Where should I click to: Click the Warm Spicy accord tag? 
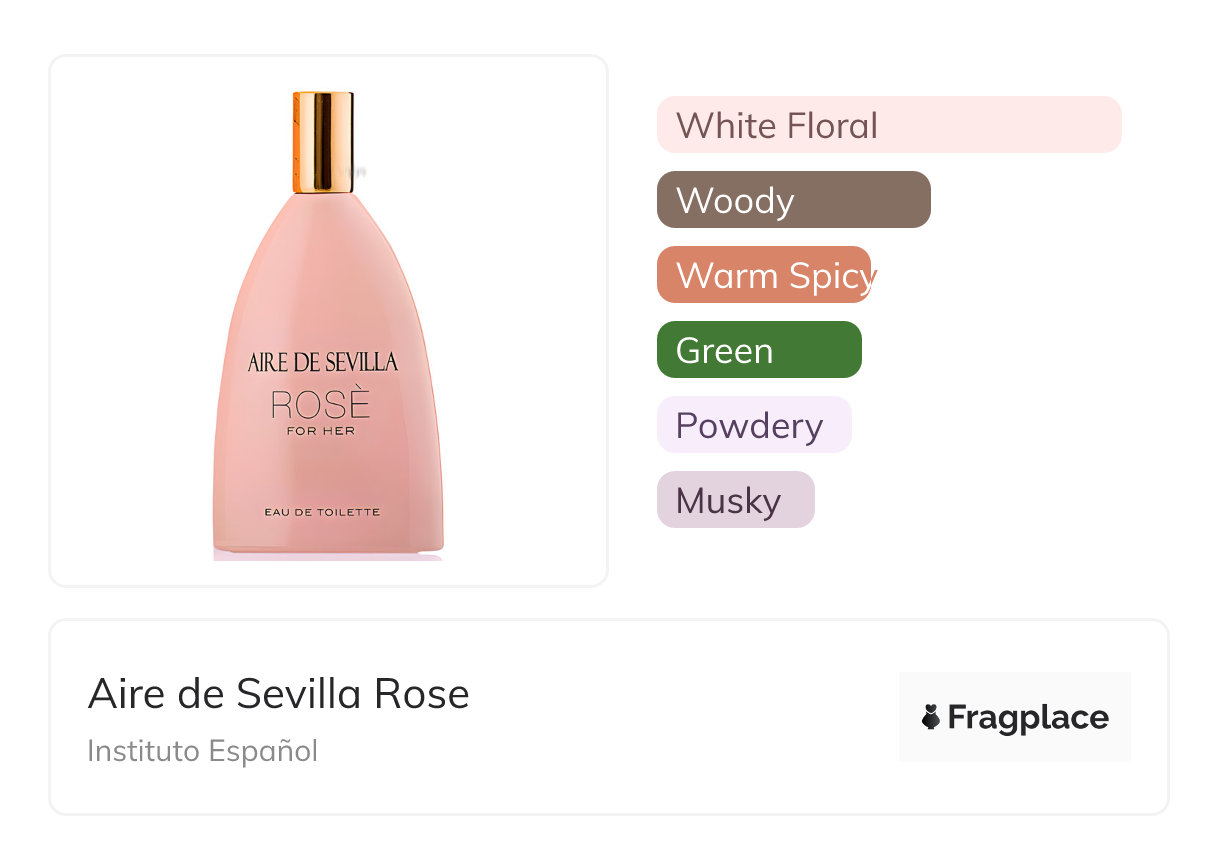click(764, 275)
